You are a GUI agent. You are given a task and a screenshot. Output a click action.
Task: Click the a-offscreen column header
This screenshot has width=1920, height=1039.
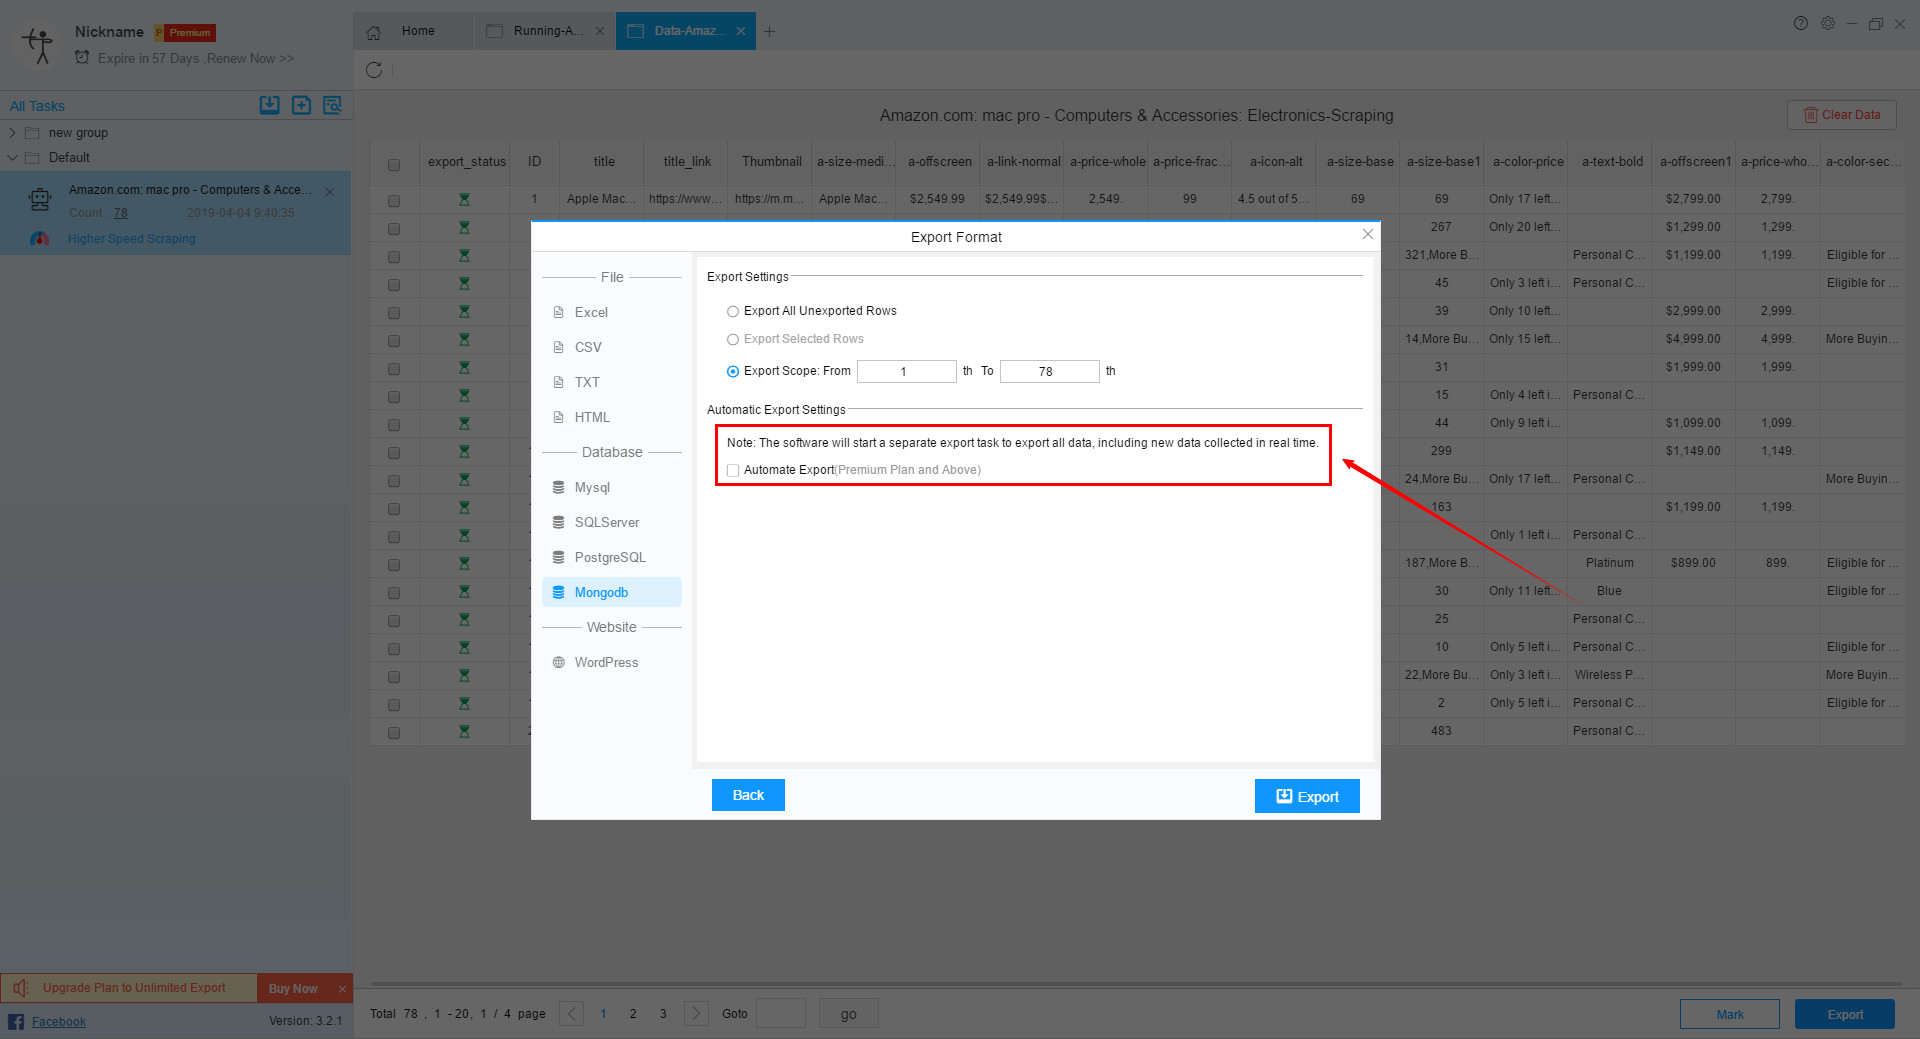940,161
